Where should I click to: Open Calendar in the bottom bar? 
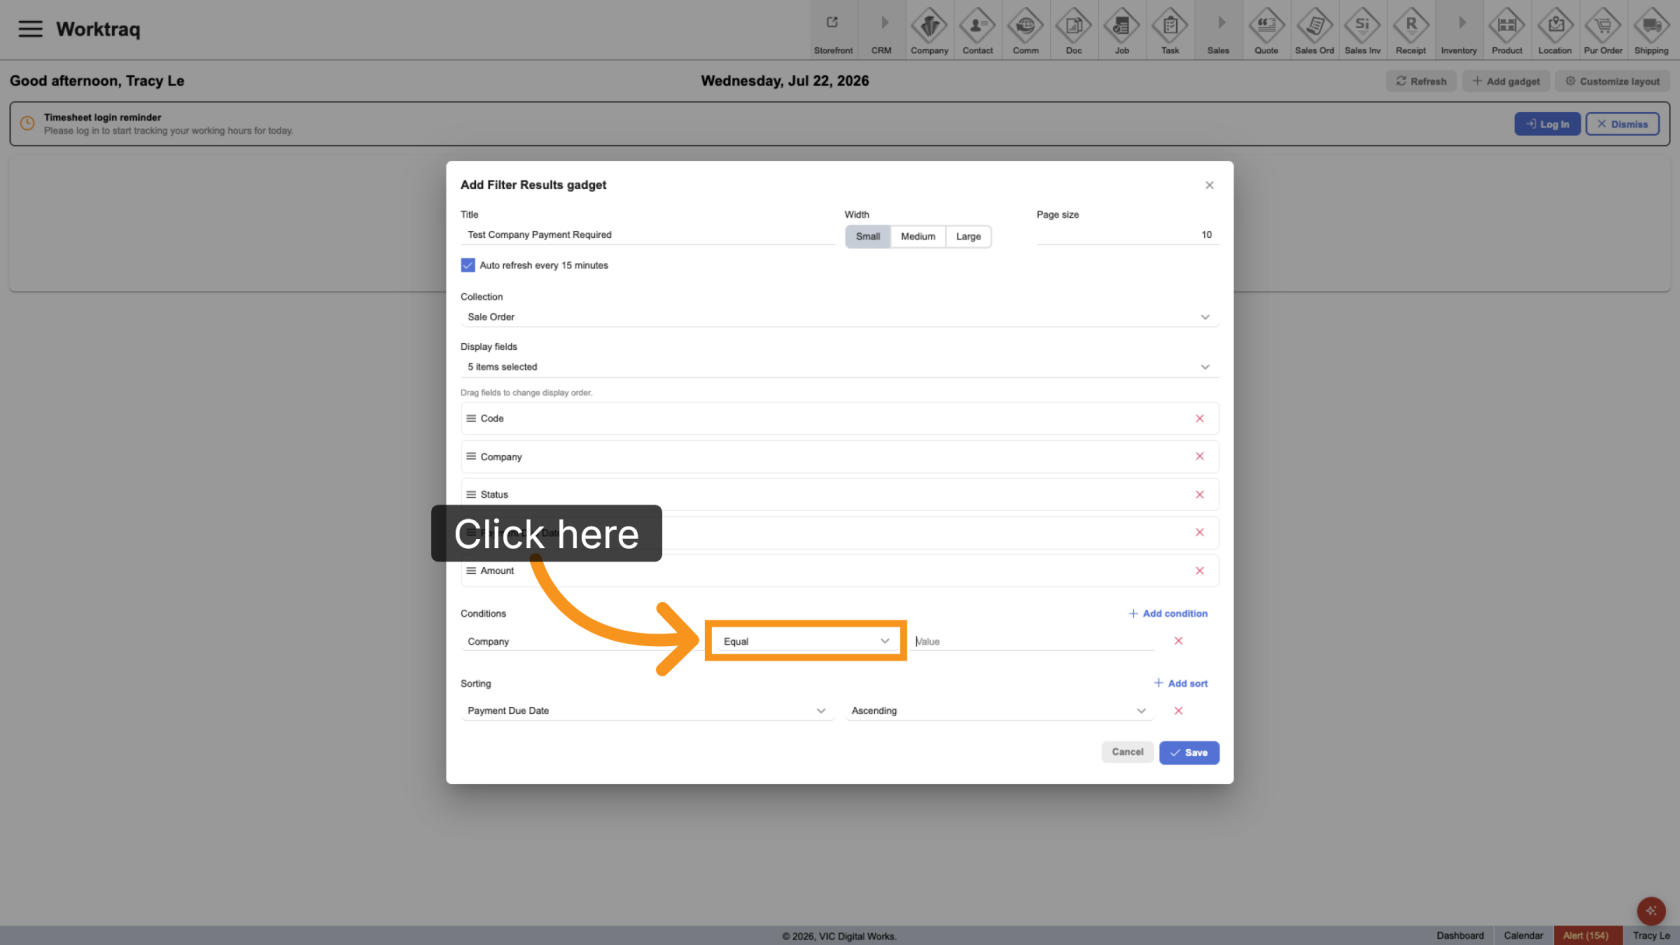coord(1523,936)
